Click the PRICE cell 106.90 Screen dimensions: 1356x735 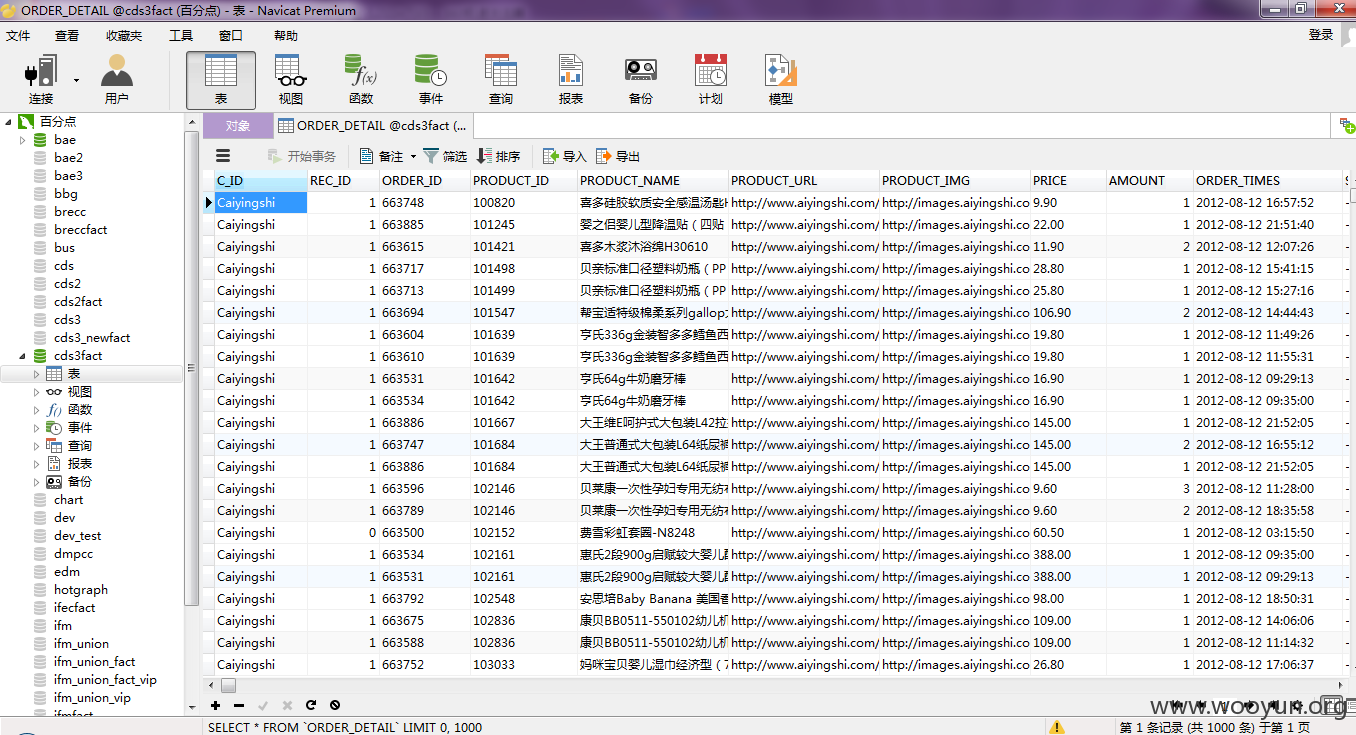coord(1068,313)
